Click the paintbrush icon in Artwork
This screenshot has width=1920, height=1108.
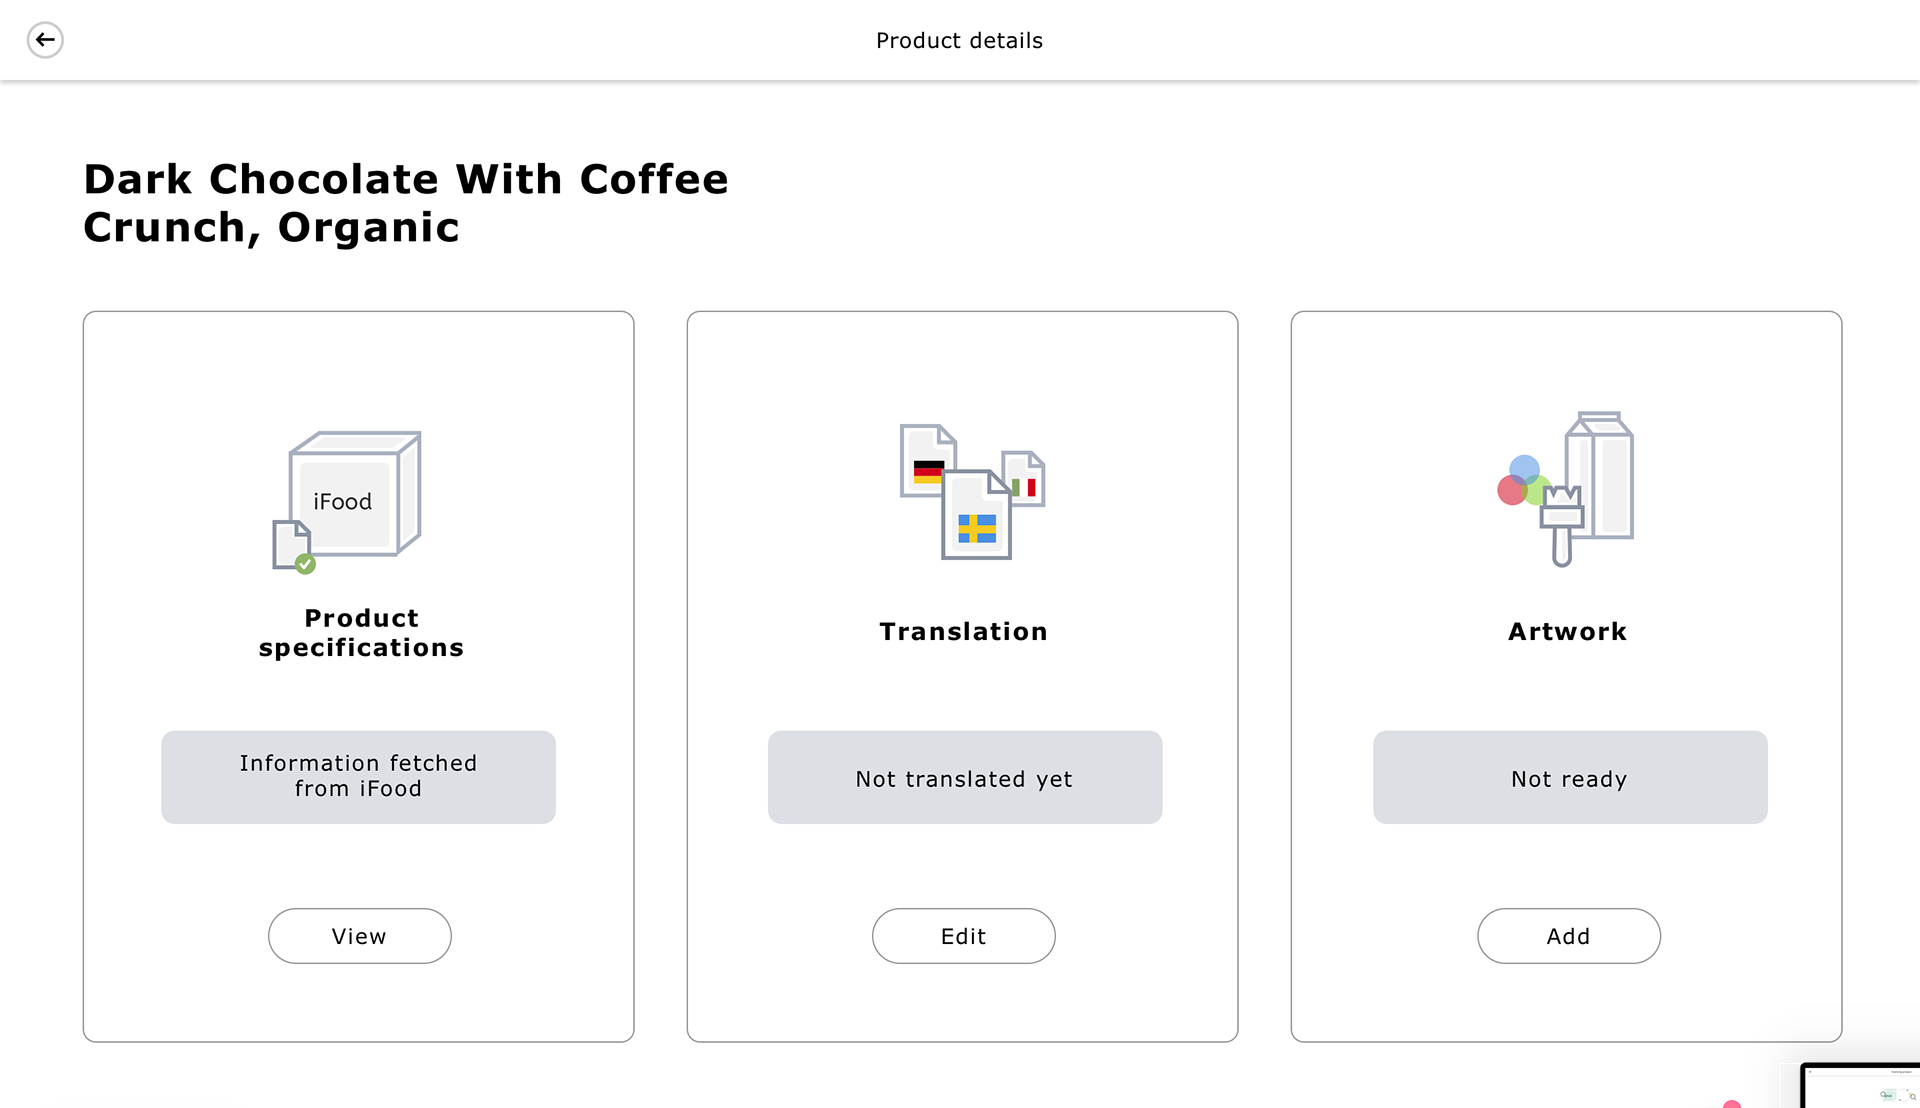[1561, 526]
